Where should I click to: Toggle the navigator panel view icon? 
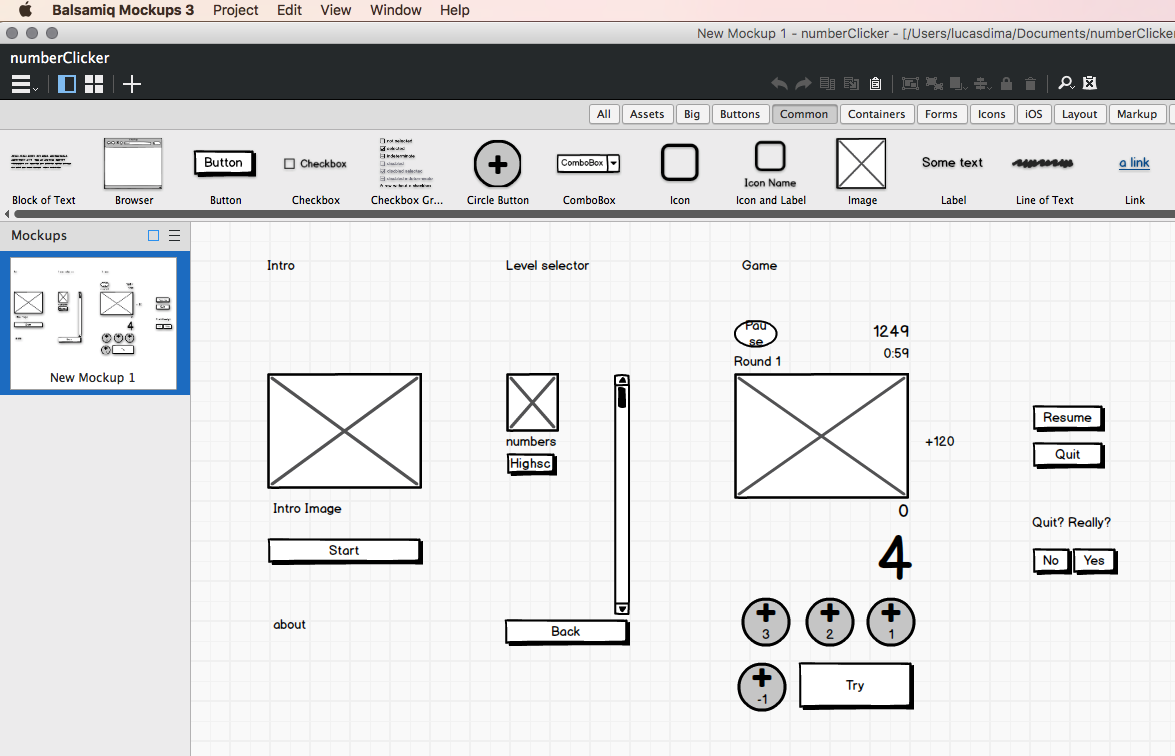(67, 85)
